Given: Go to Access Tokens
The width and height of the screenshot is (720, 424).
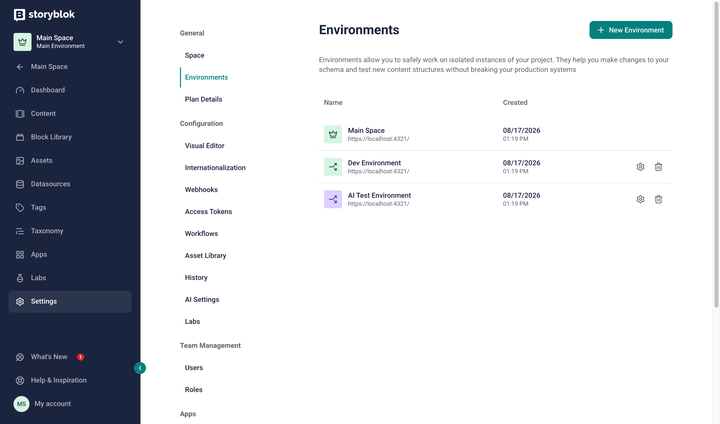Looking at the screenshot, I should pyautogui.click(x=208, y=212).
